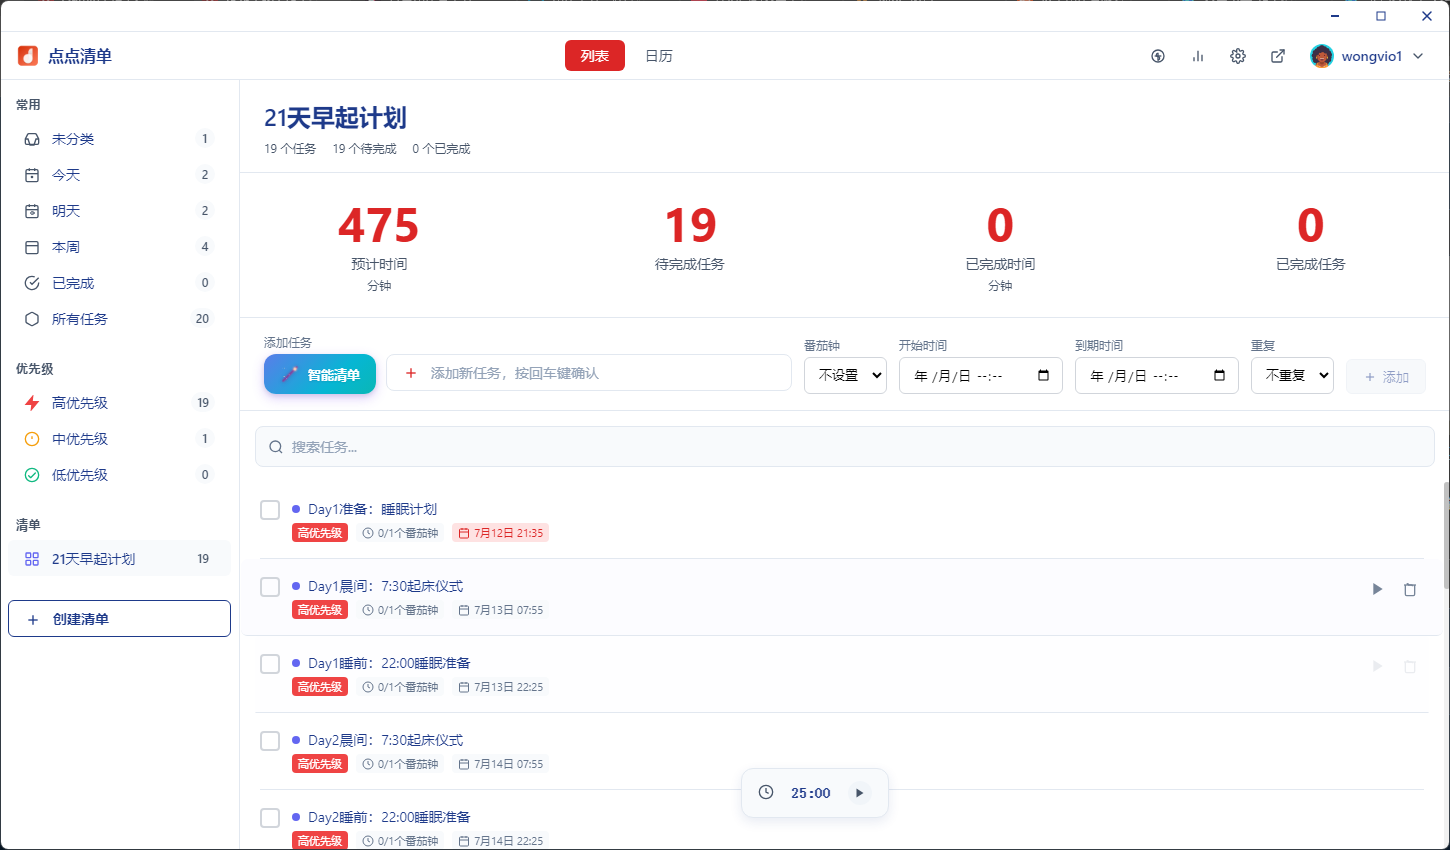
Task: Delete the Day1晨间：7:30起床仪式 task
Action: point(1410,589)
